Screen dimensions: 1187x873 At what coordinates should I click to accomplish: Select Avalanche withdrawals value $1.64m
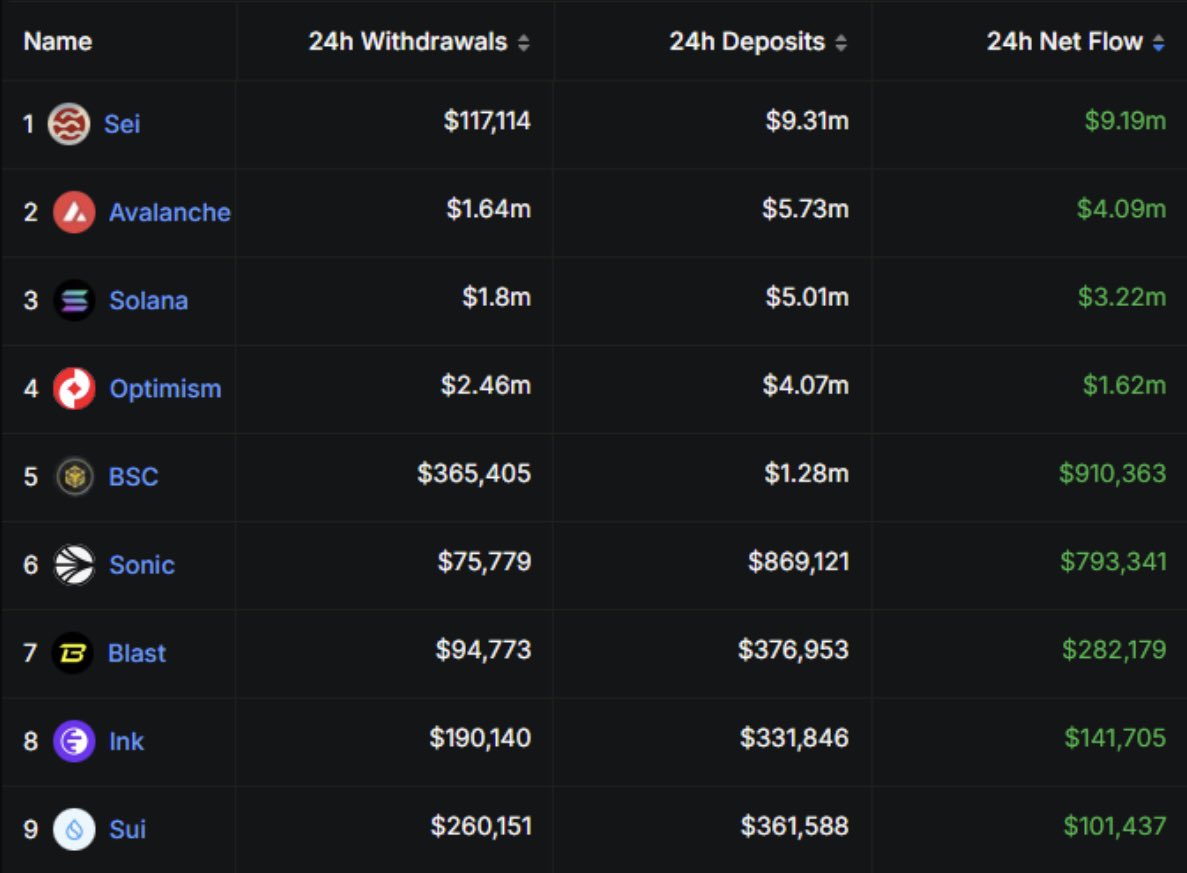point(488,208)
